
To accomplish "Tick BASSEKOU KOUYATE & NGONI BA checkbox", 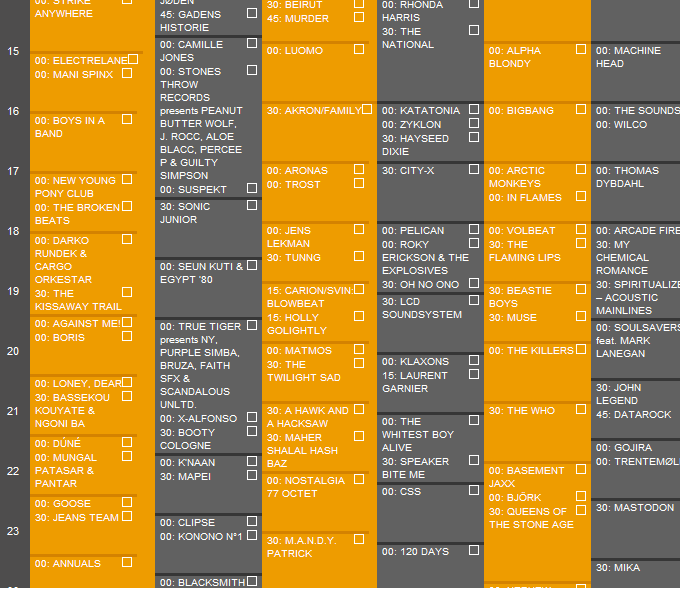I will click(x=127, y=396).
